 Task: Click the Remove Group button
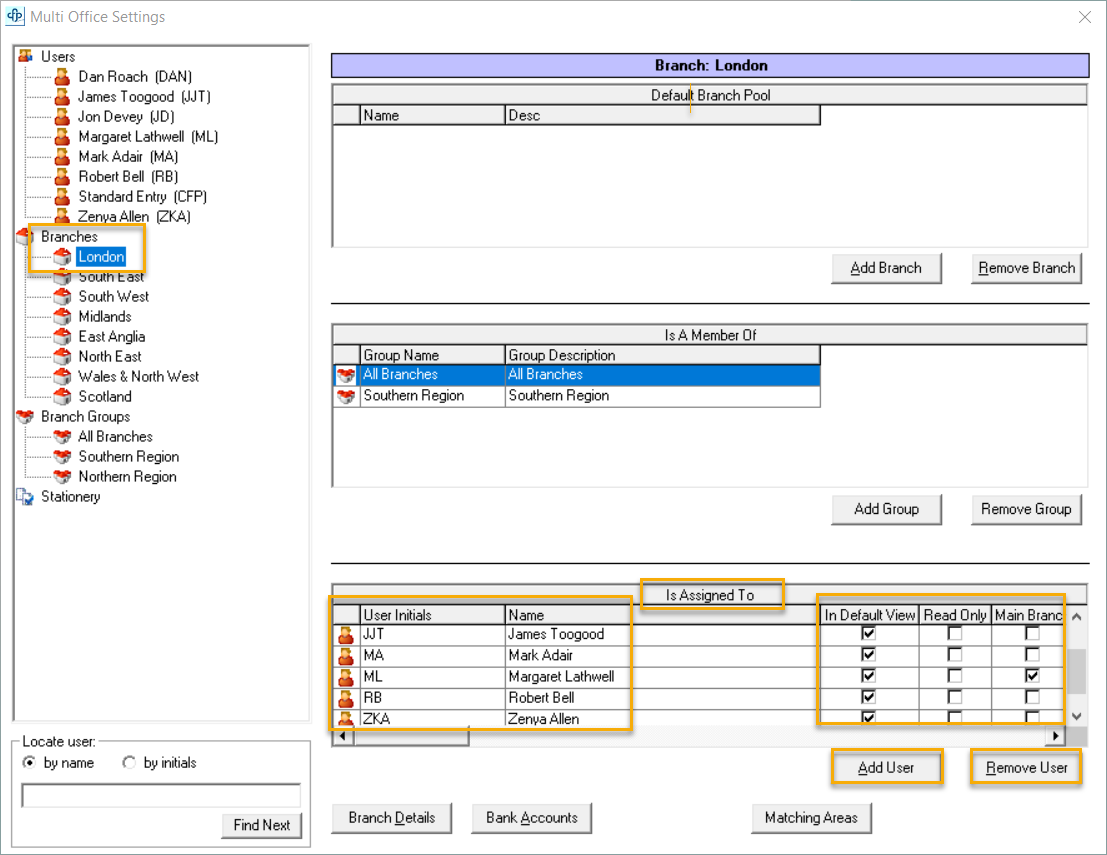coord(1027,509)
